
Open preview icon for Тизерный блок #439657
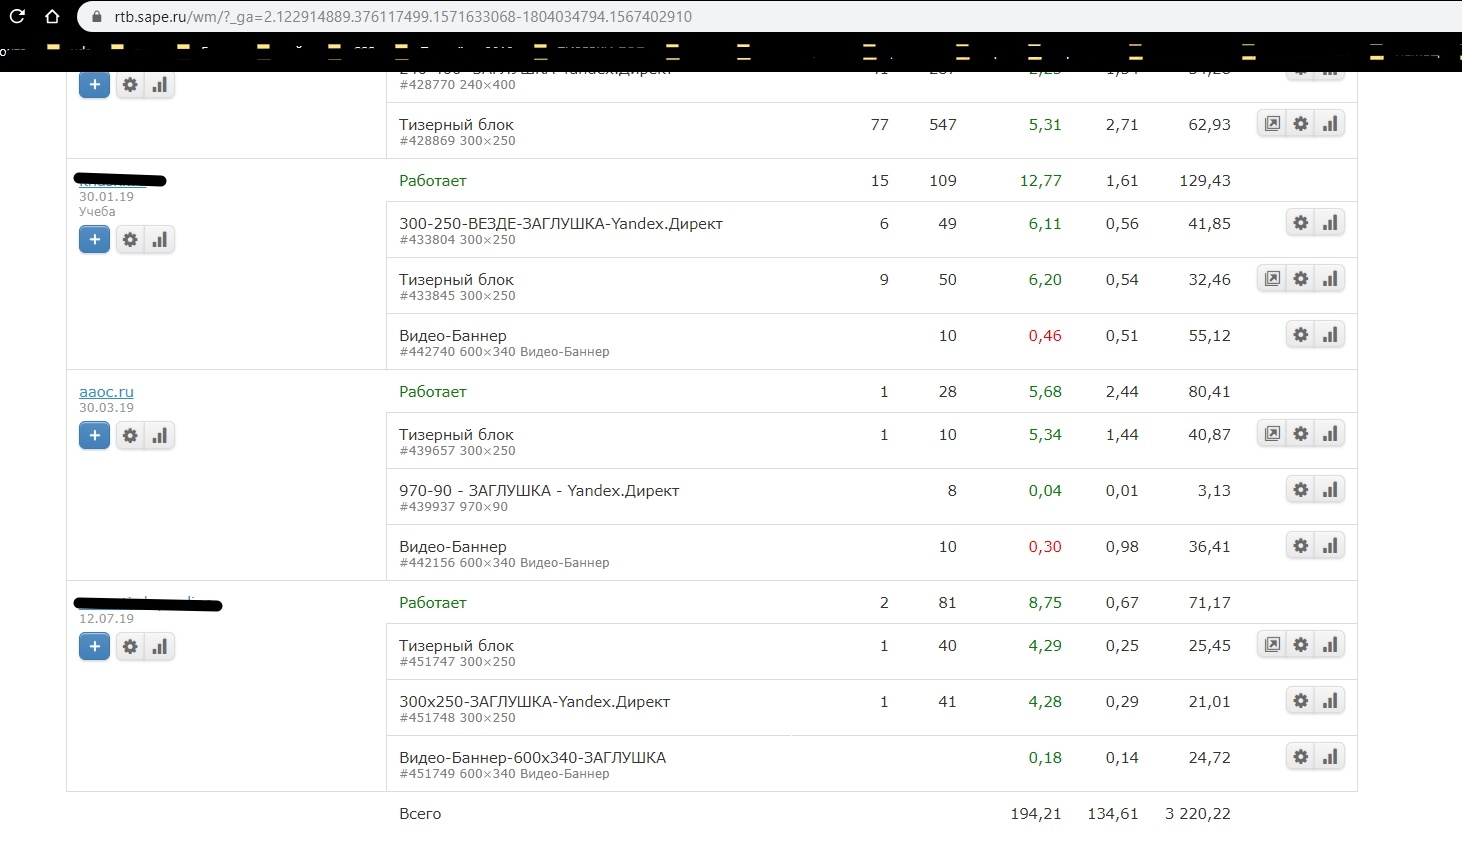pyautogui.click(x=1272, y=434)
